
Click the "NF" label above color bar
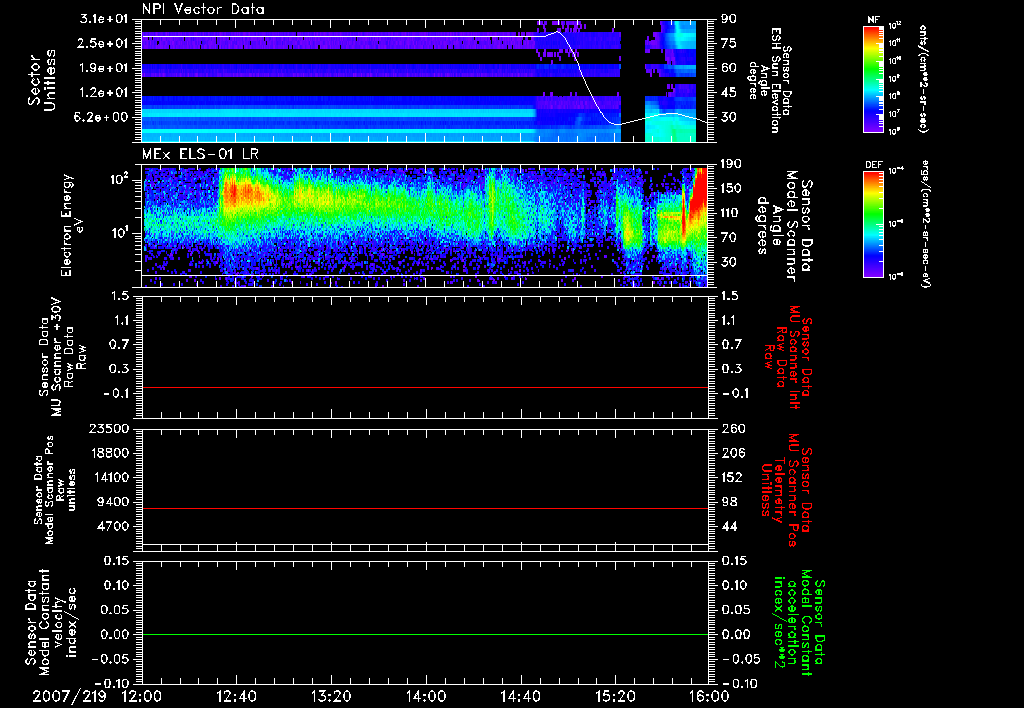[874, 20]
